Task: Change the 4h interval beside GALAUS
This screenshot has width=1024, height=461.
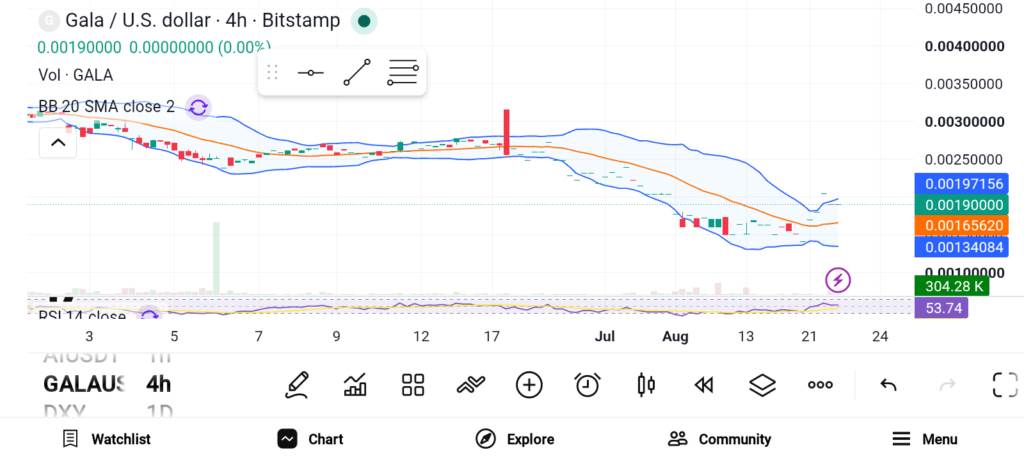Action: tap(159, 384)
